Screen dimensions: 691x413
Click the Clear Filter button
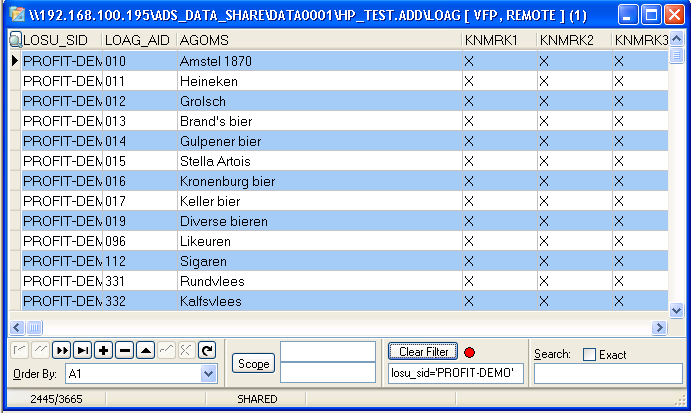point(423,352)
